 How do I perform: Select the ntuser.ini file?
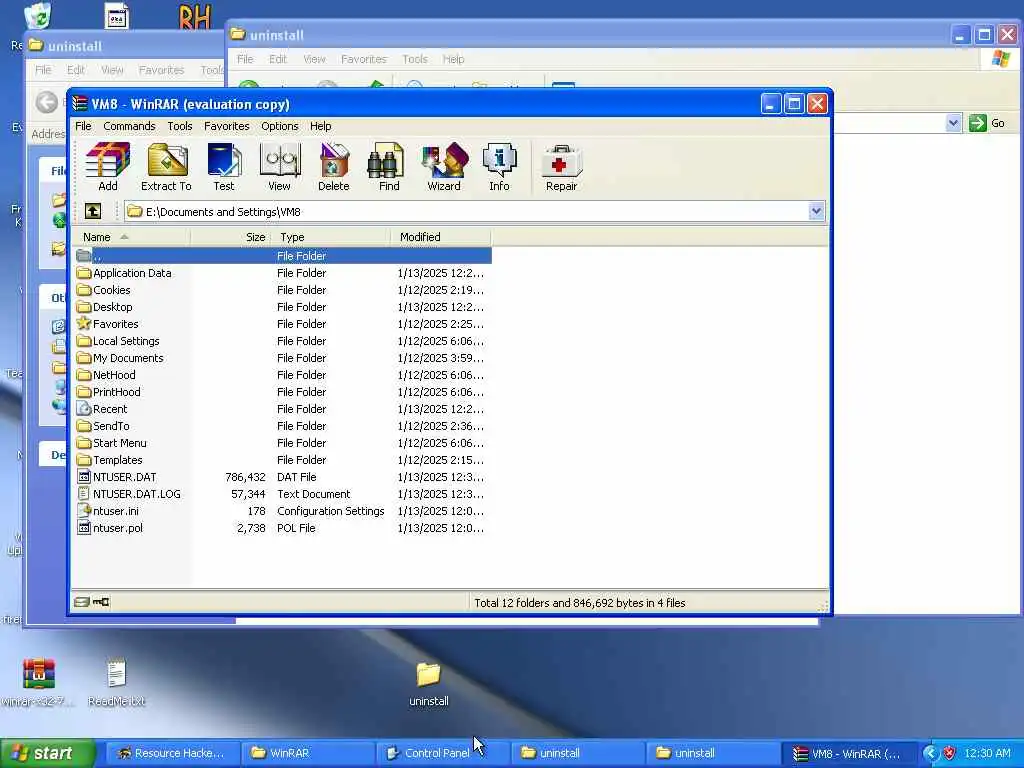tap(108, 511)
